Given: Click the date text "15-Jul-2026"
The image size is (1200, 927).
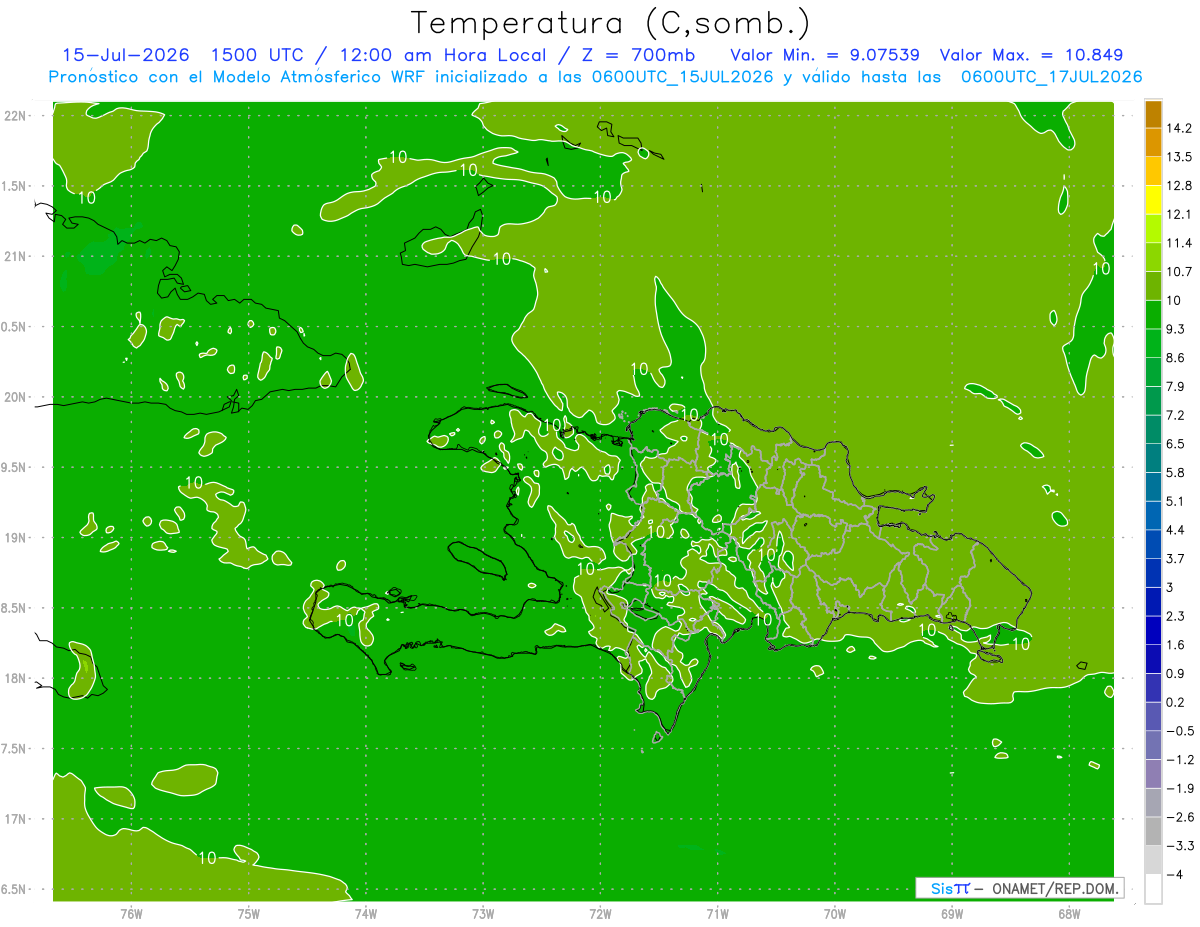Looking at the screenshot, I should pos(127,55).
